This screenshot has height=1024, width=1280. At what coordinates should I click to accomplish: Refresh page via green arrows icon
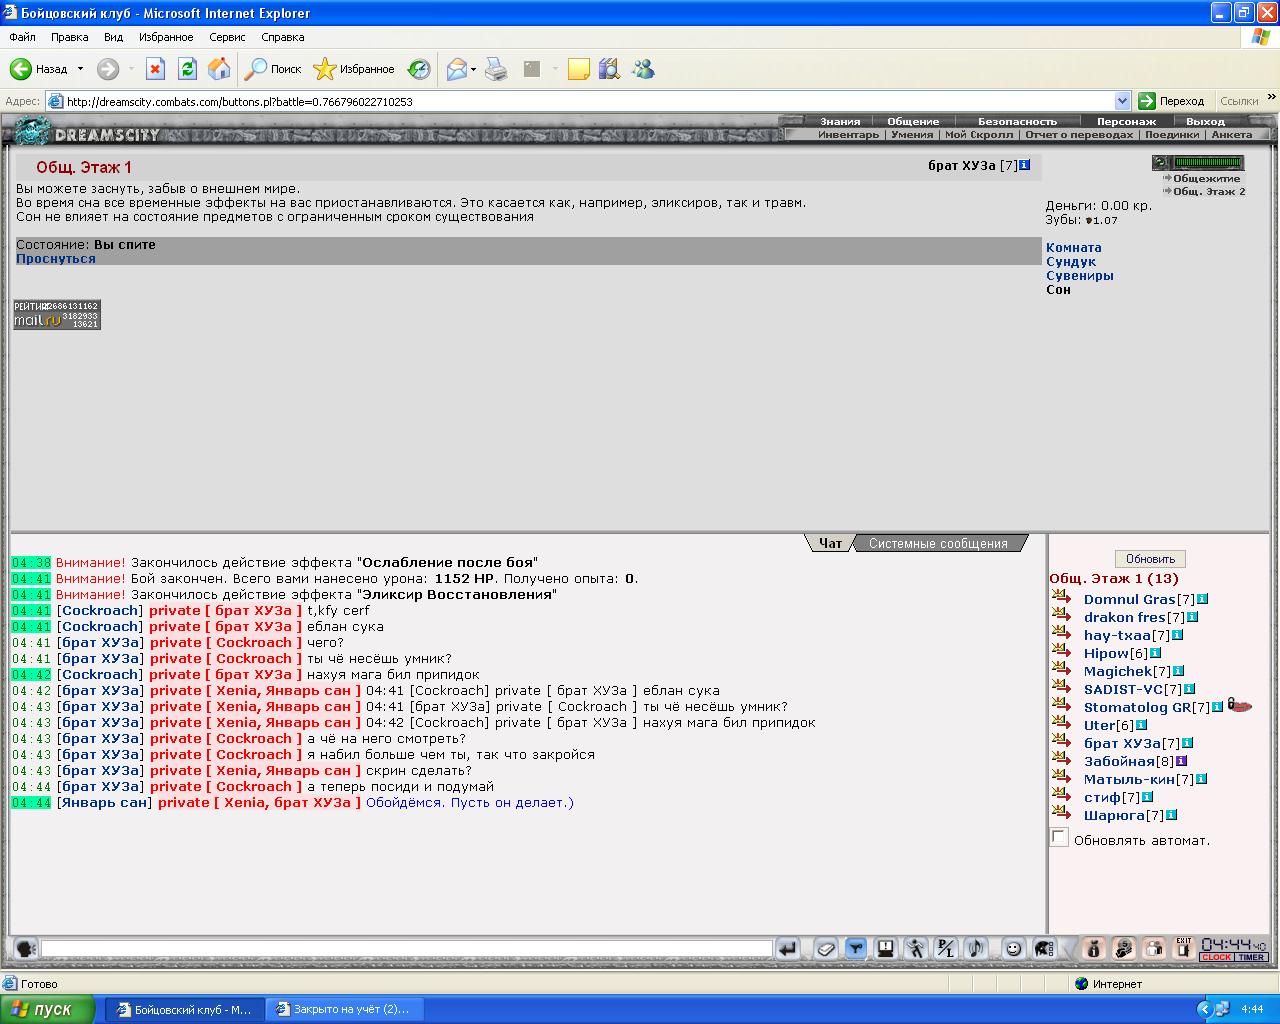[187, 69]
